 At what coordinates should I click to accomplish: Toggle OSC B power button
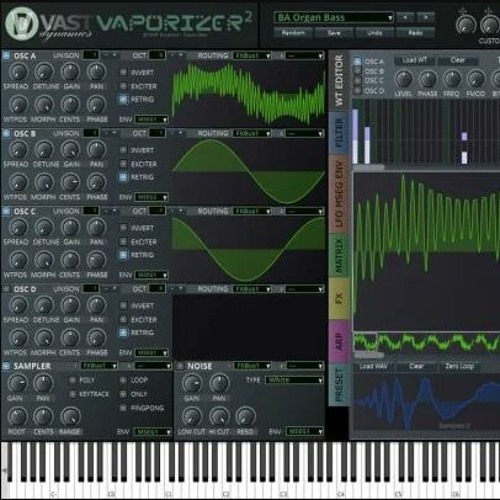coord(6,133)
